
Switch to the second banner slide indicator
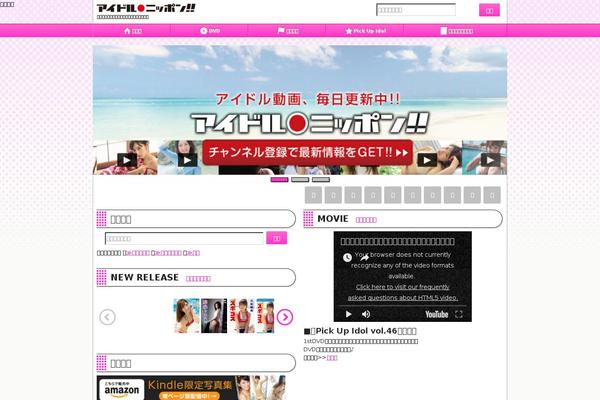300,180
